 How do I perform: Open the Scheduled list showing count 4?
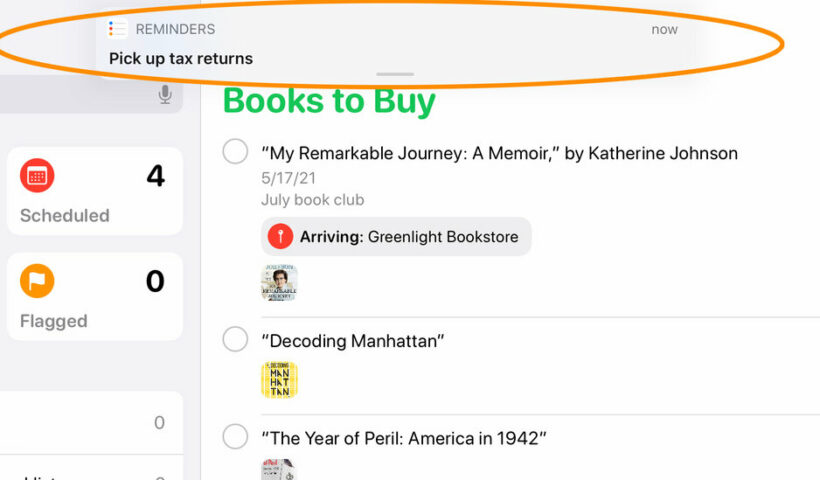click(95, 191)
